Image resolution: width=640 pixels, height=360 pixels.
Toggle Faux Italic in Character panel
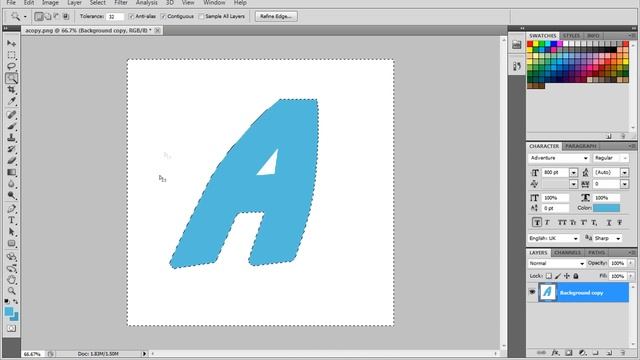(547, 222)
